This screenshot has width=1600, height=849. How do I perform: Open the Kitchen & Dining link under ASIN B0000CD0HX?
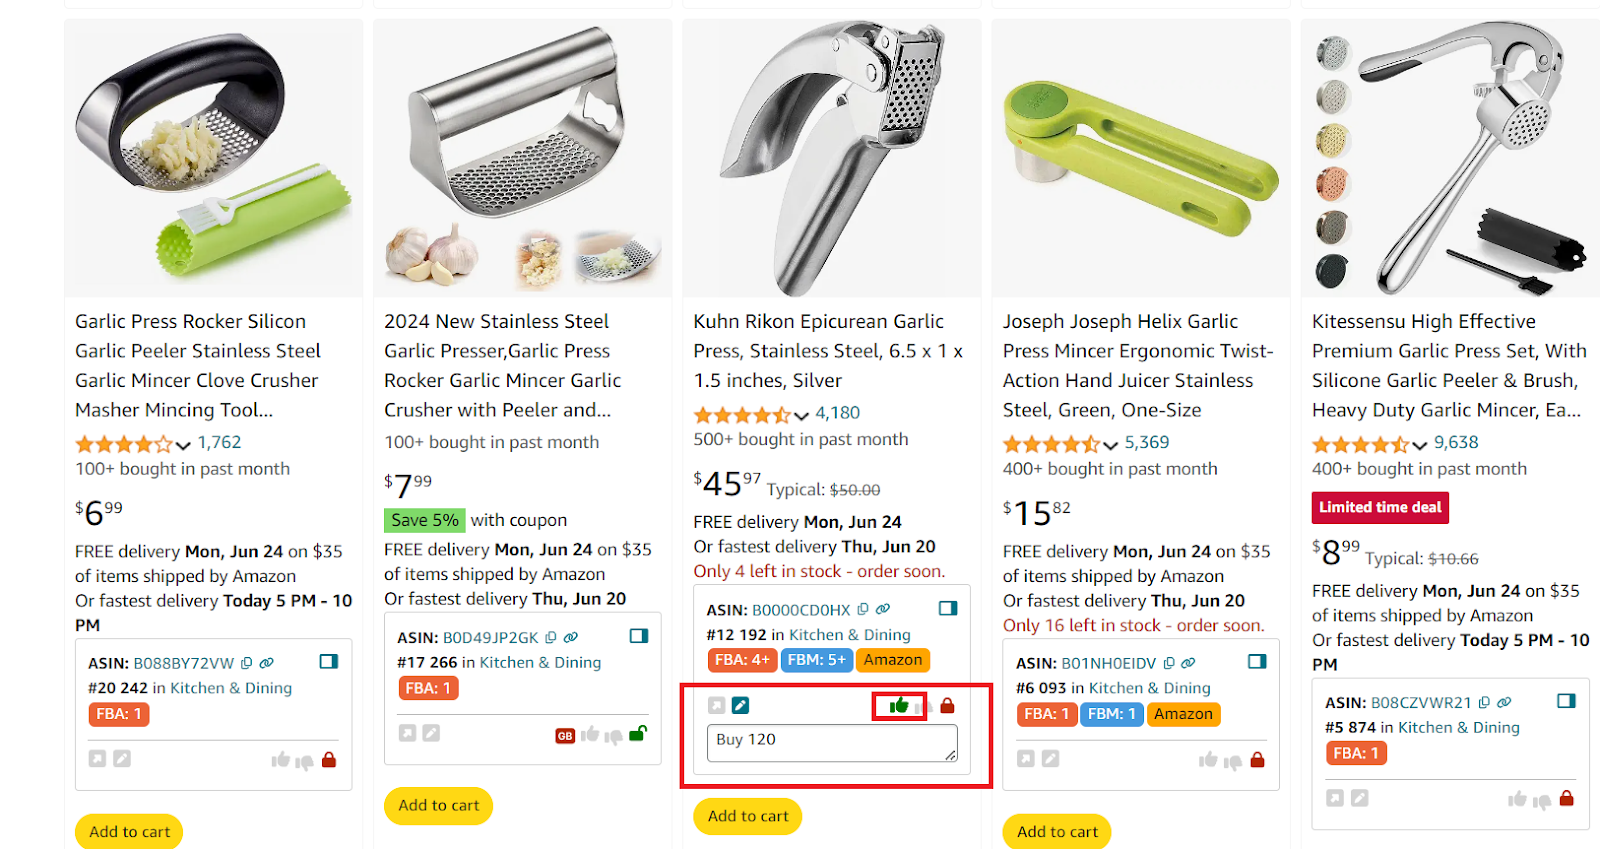pyautogui.click(x=850, y=634)
